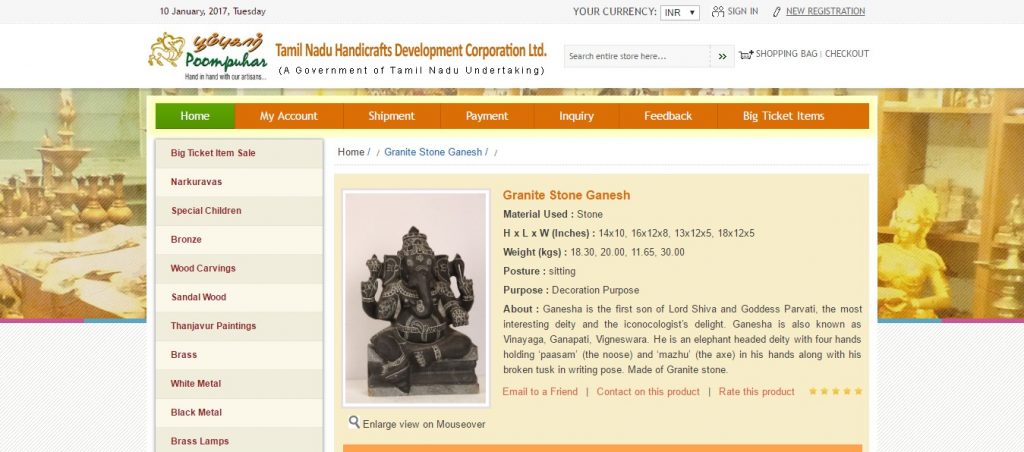
Task: Click the first rating star
Action: 813,391
